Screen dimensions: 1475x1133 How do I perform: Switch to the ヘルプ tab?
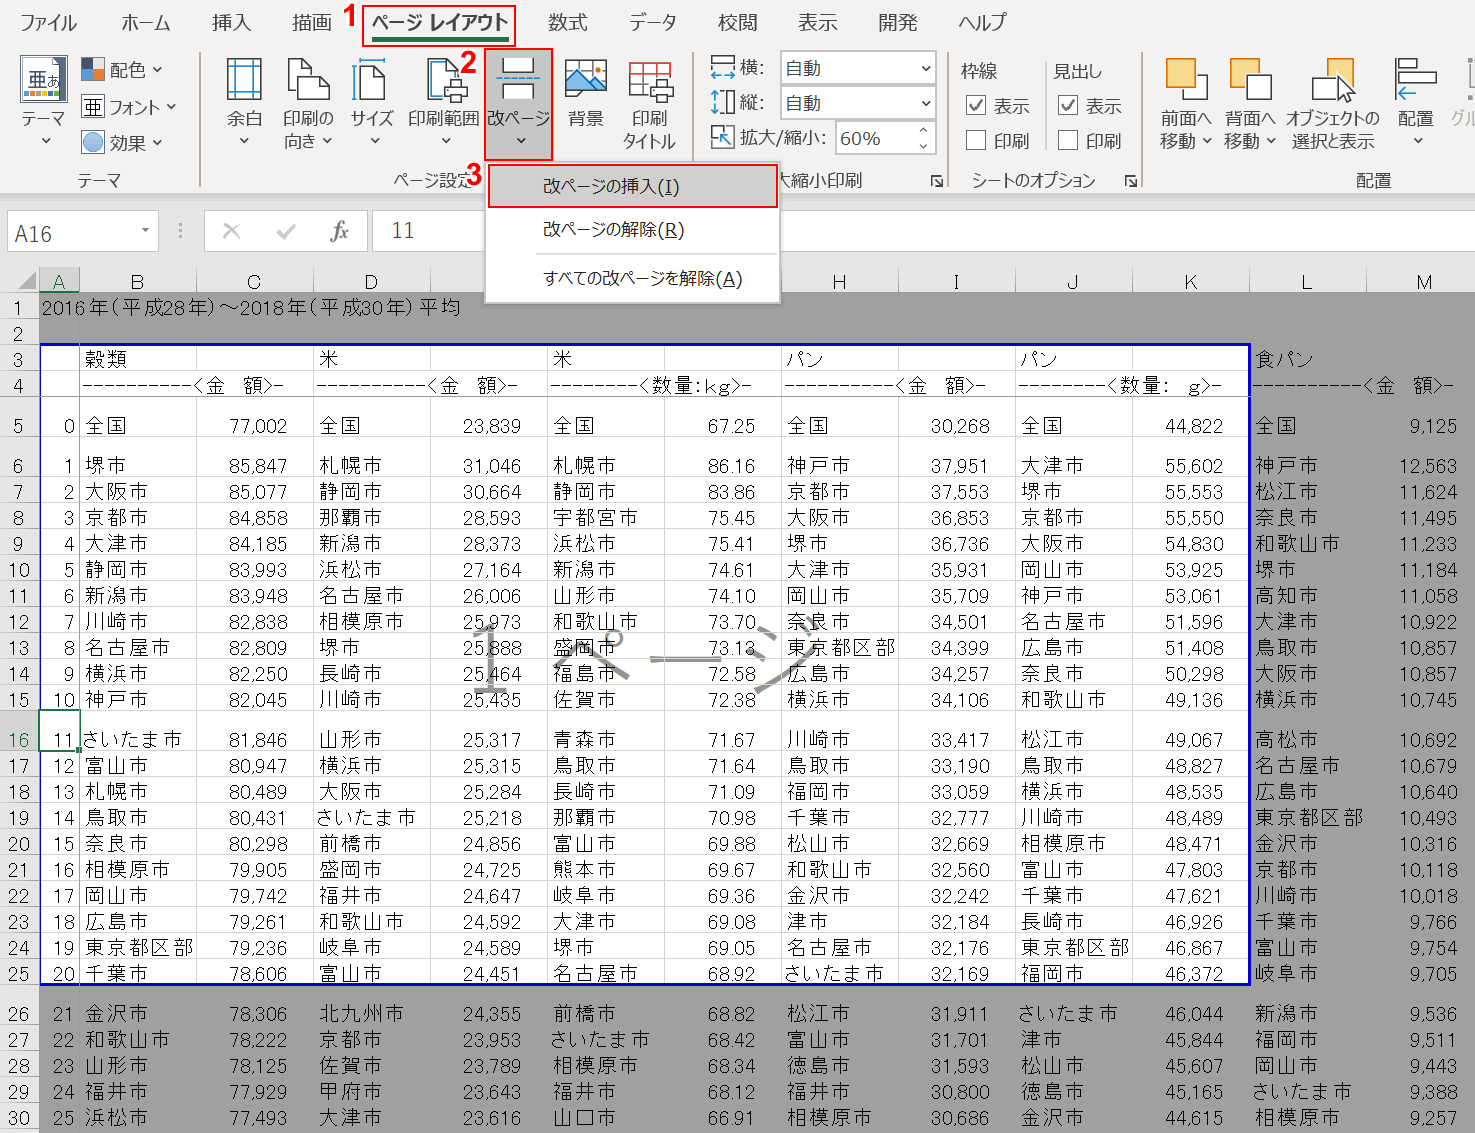982,23
